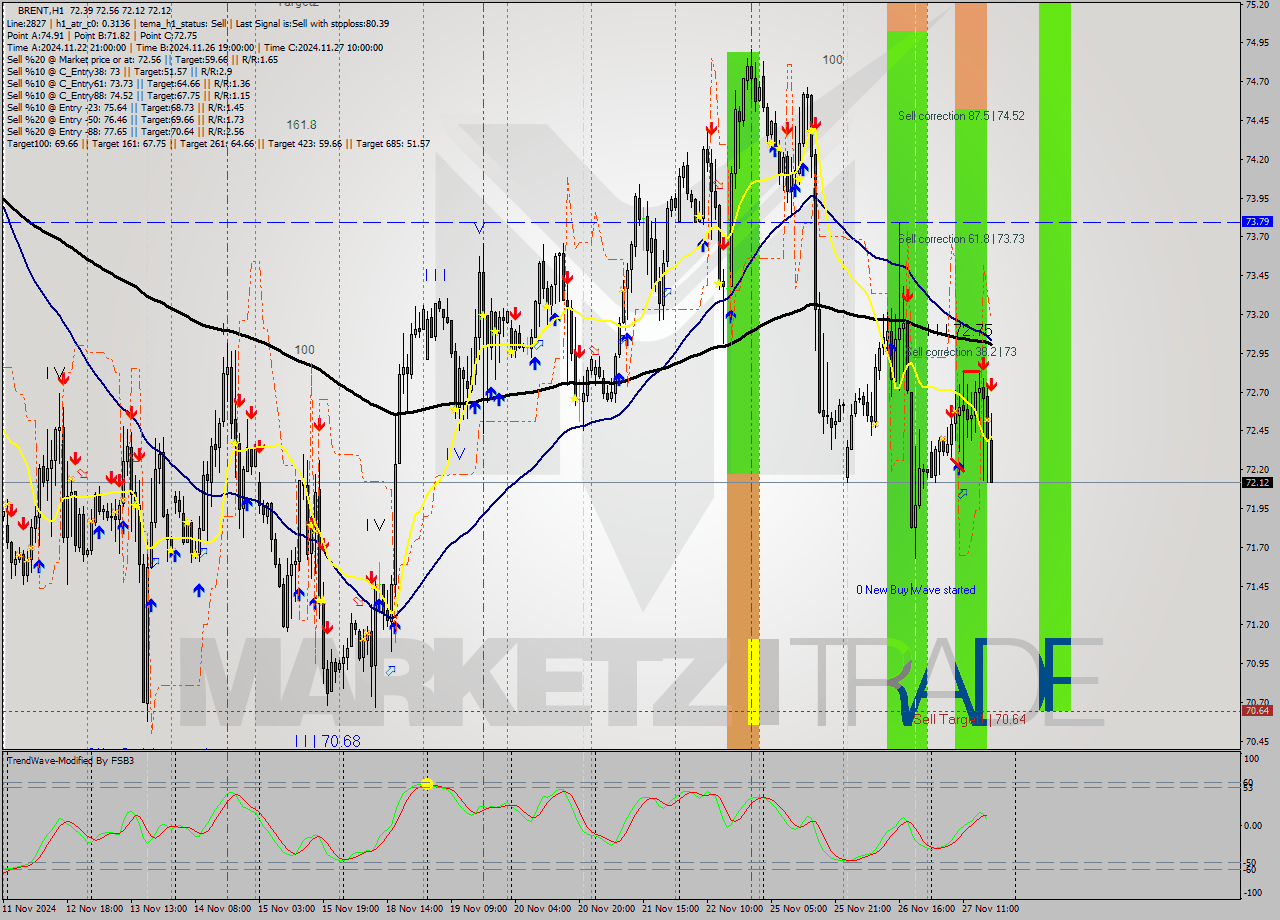
Task: Click the 'Sell Target | 70.64' label
Action: pyautogui.click(x=969, y=719)
